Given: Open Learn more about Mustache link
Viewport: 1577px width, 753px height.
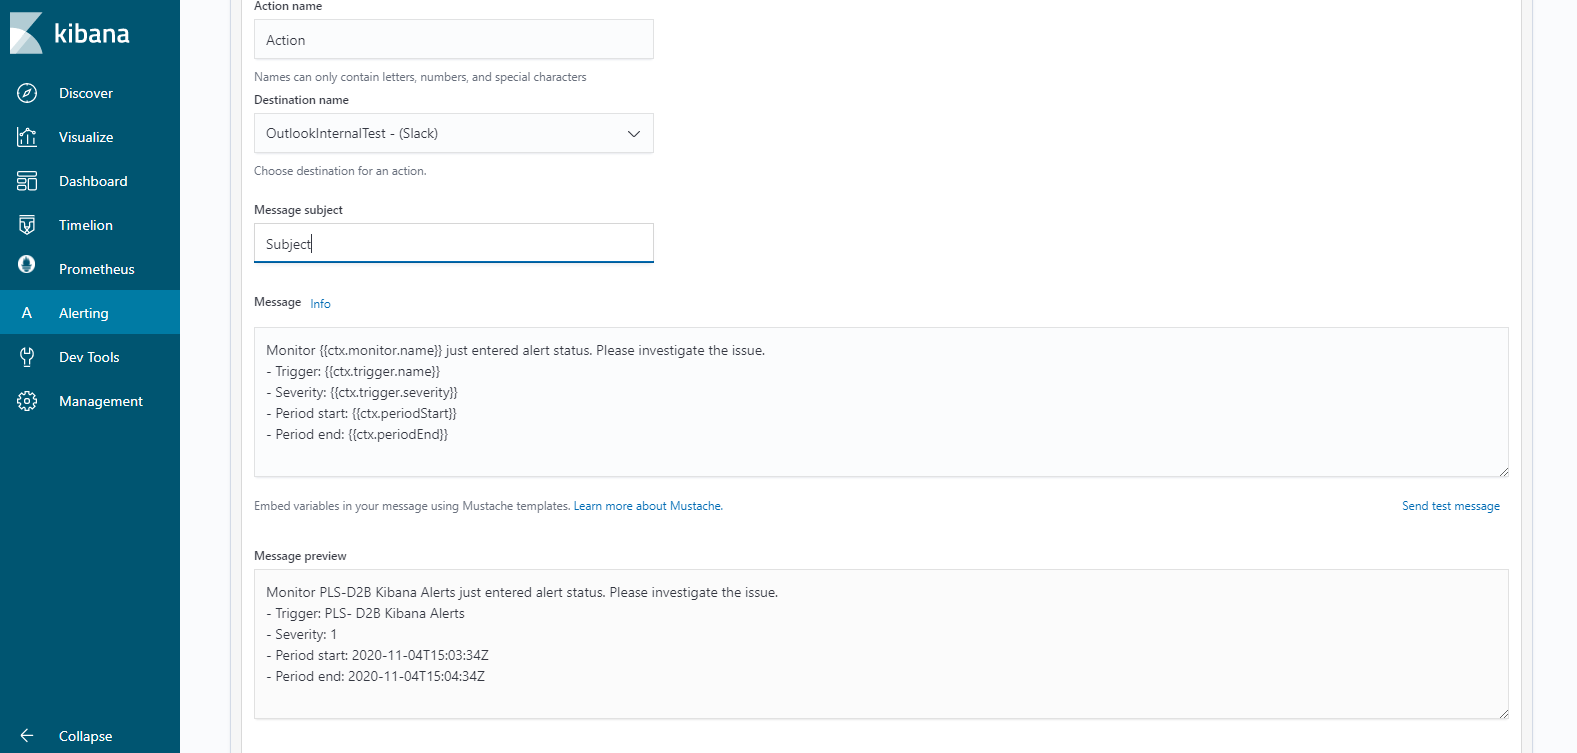Looking at the screenshot, I should coord(648,506).
